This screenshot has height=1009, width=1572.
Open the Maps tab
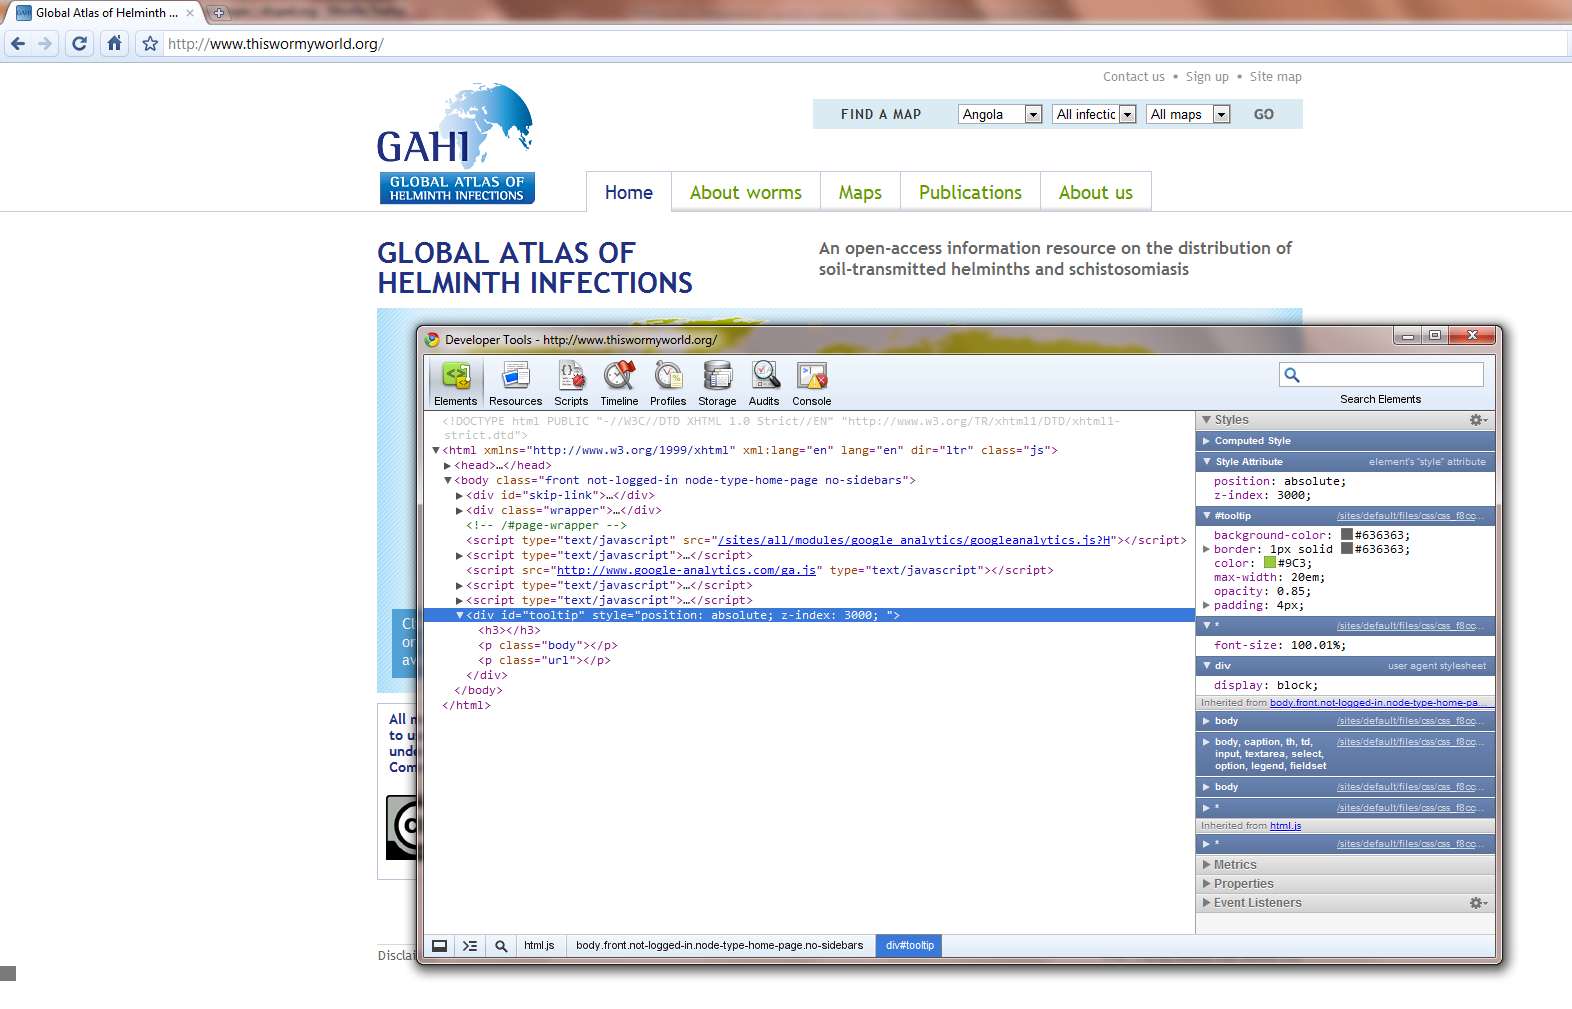point(860,192)
